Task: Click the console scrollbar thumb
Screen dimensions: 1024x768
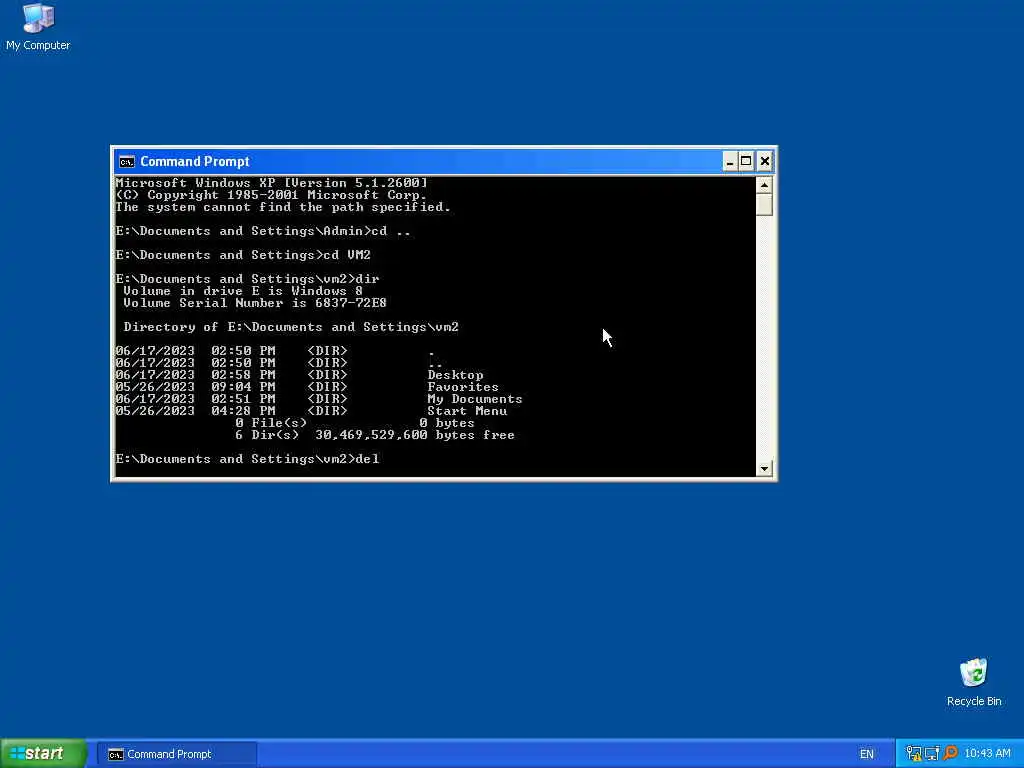Action: 764,204
